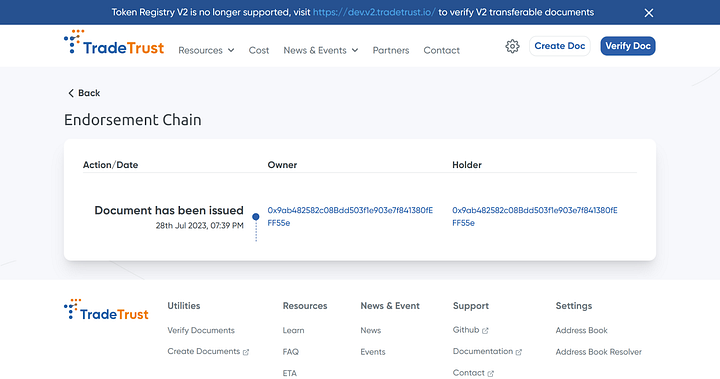Viewport: 720px width, 379px height.
Task: Click the 'Resources' footer heading
Action: 305,306
